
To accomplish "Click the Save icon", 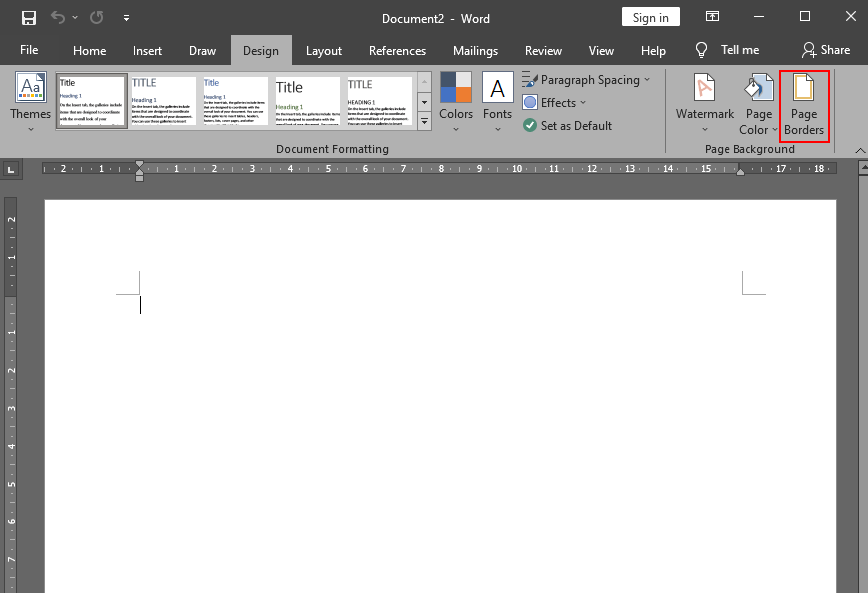I will 26,17.
